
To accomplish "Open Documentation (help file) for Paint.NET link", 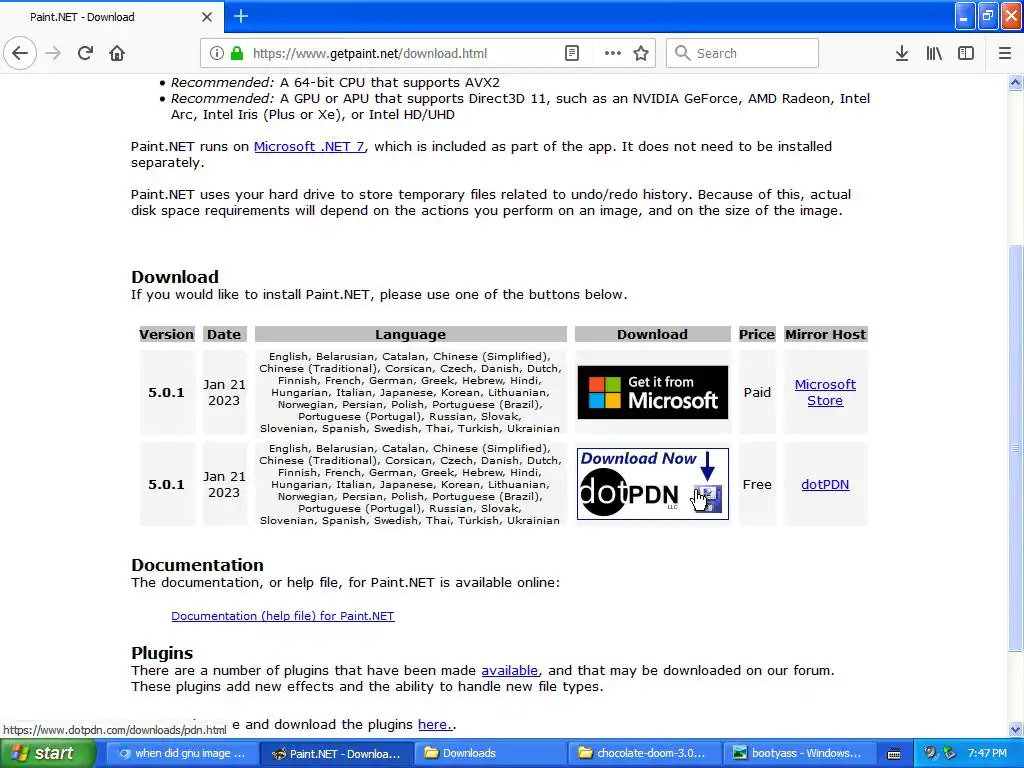I will point(283,616).
